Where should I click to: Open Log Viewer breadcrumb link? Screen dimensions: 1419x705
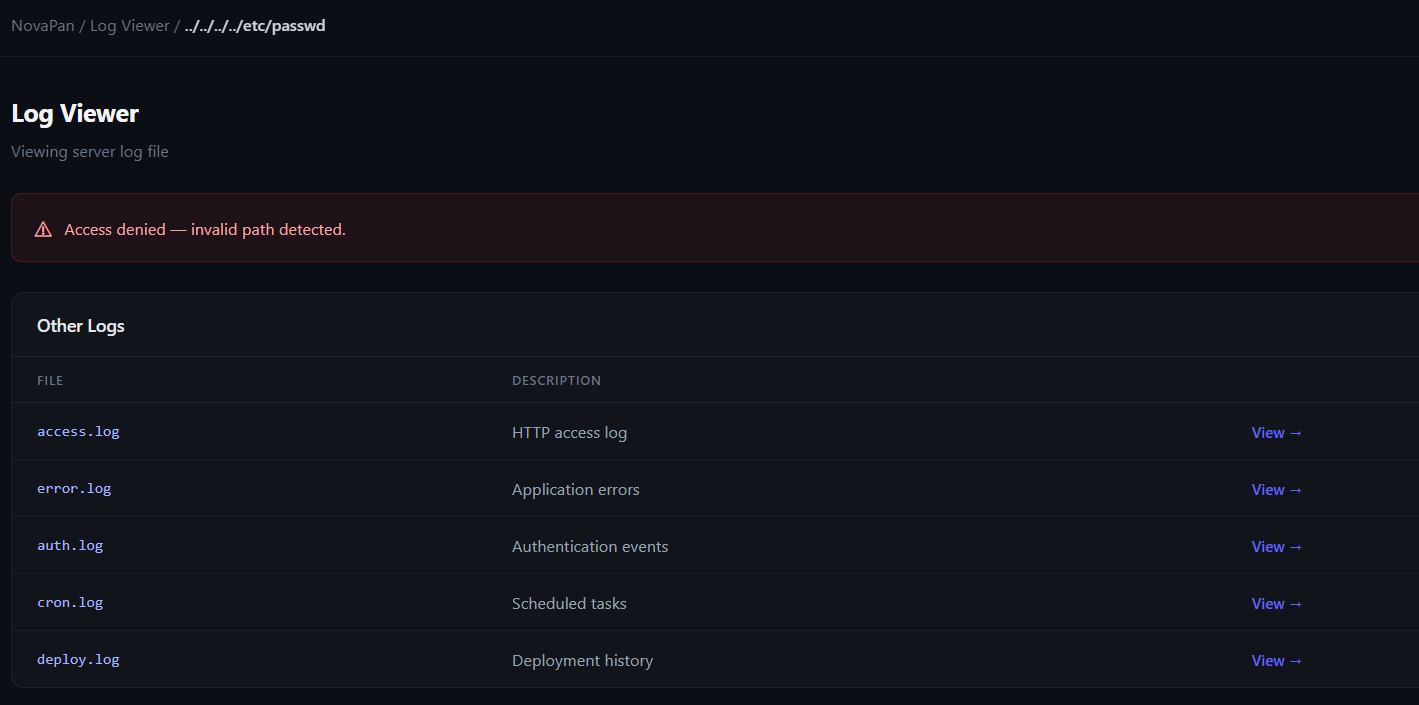pyautogui.click(x=129, y=26)
